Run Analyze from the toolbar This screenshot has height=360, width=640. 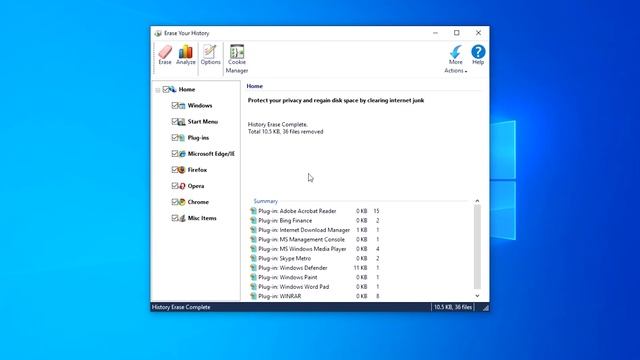[186, 55]
